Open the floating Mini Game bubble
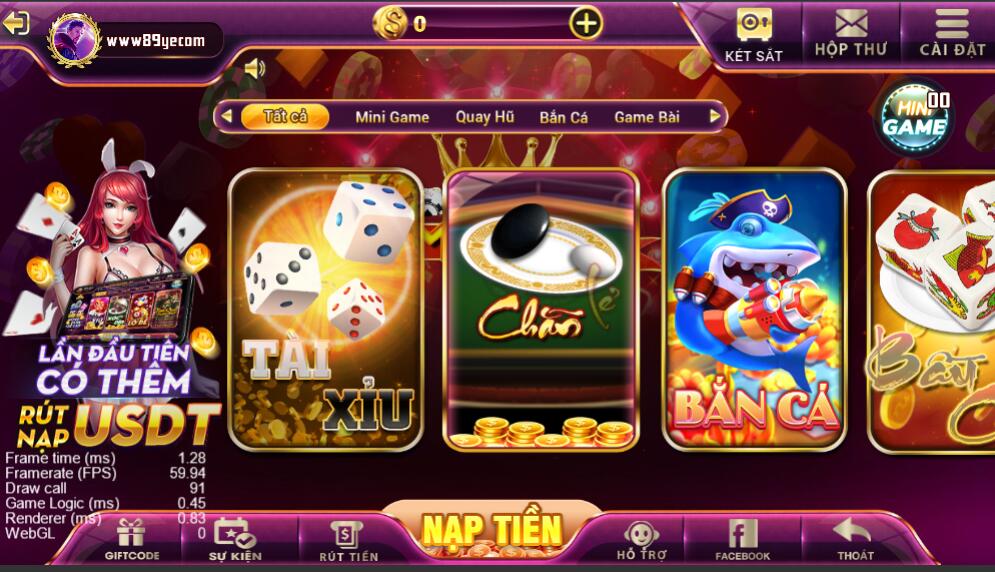The image size is (995, 572). pos(915,117)
